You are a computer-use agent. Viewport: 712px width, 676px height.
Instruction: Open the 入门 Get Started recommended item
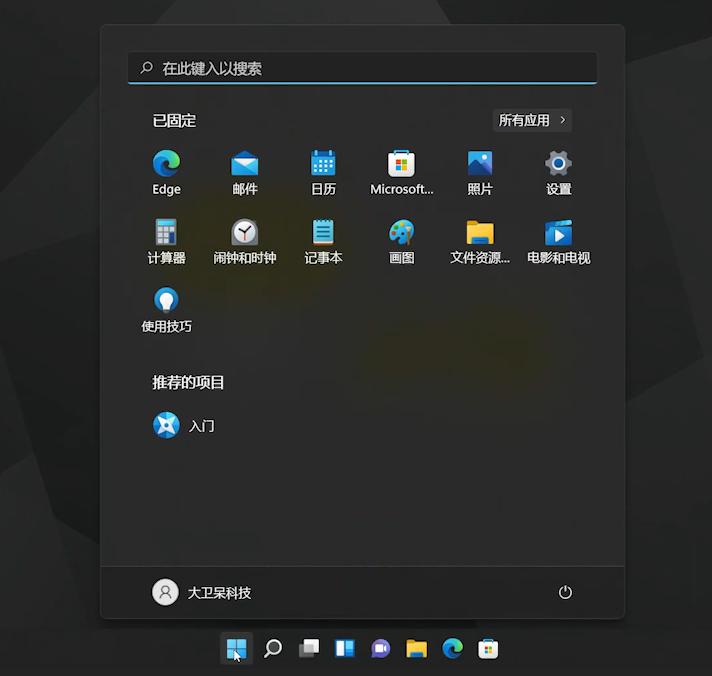(183, 425)
